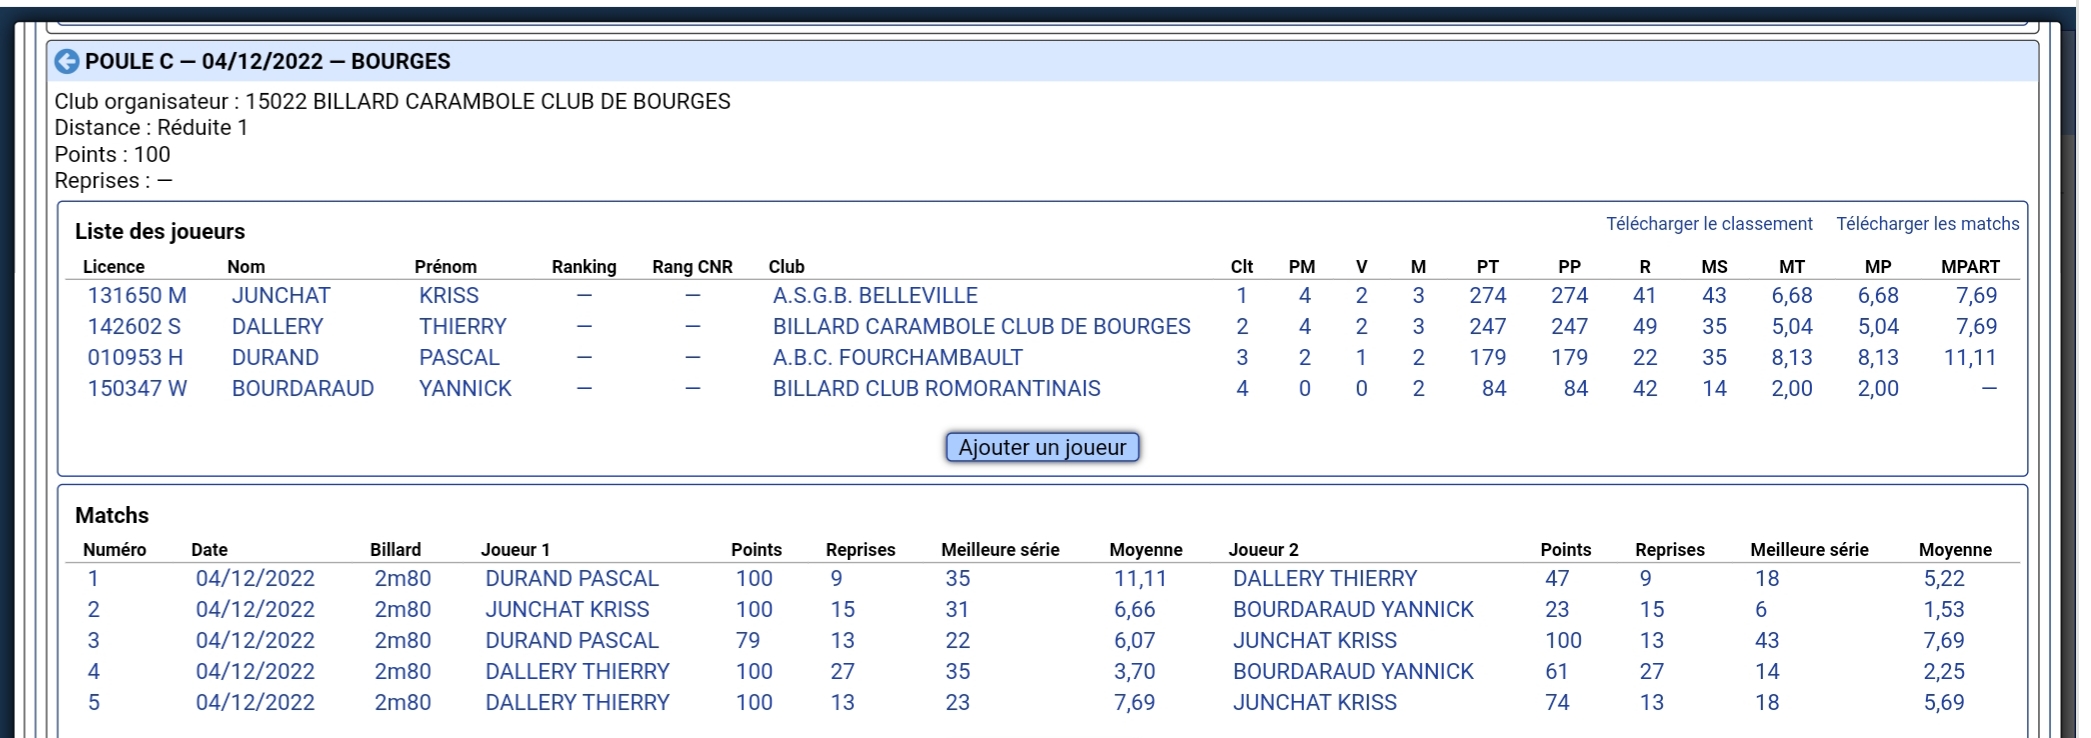Click the first name THIERRY
This screenshot has height=738, width=2091.
pos(463,327)
